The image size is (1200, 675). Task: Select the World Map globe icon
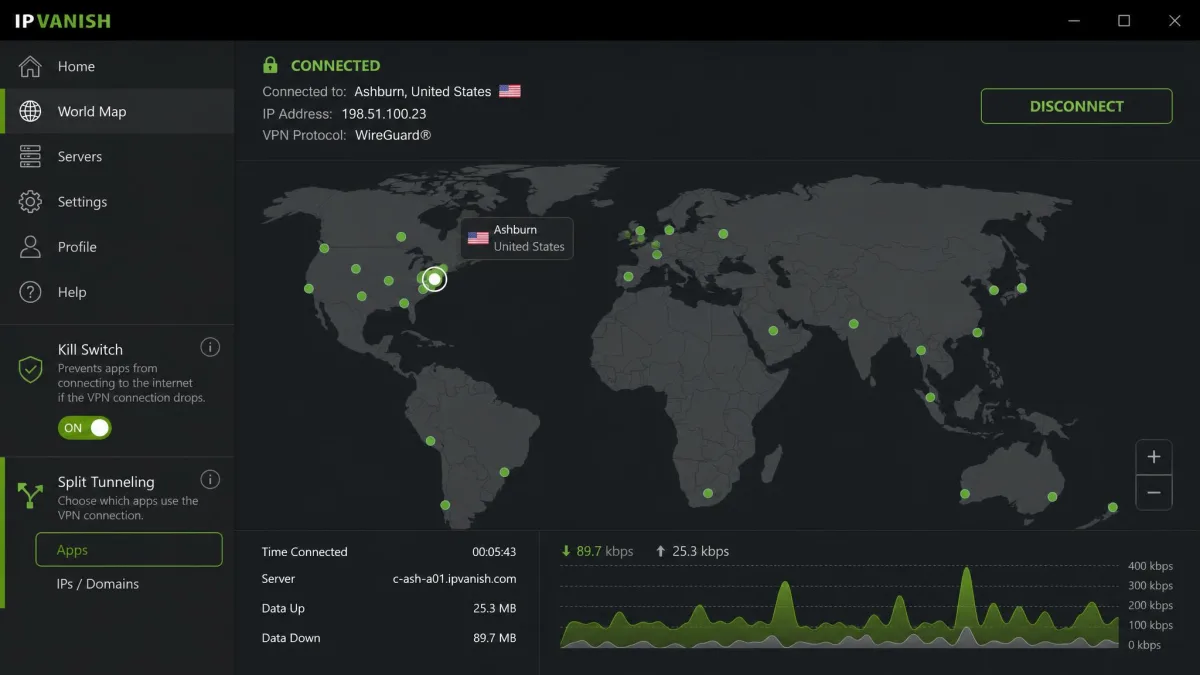click(30, 111)
